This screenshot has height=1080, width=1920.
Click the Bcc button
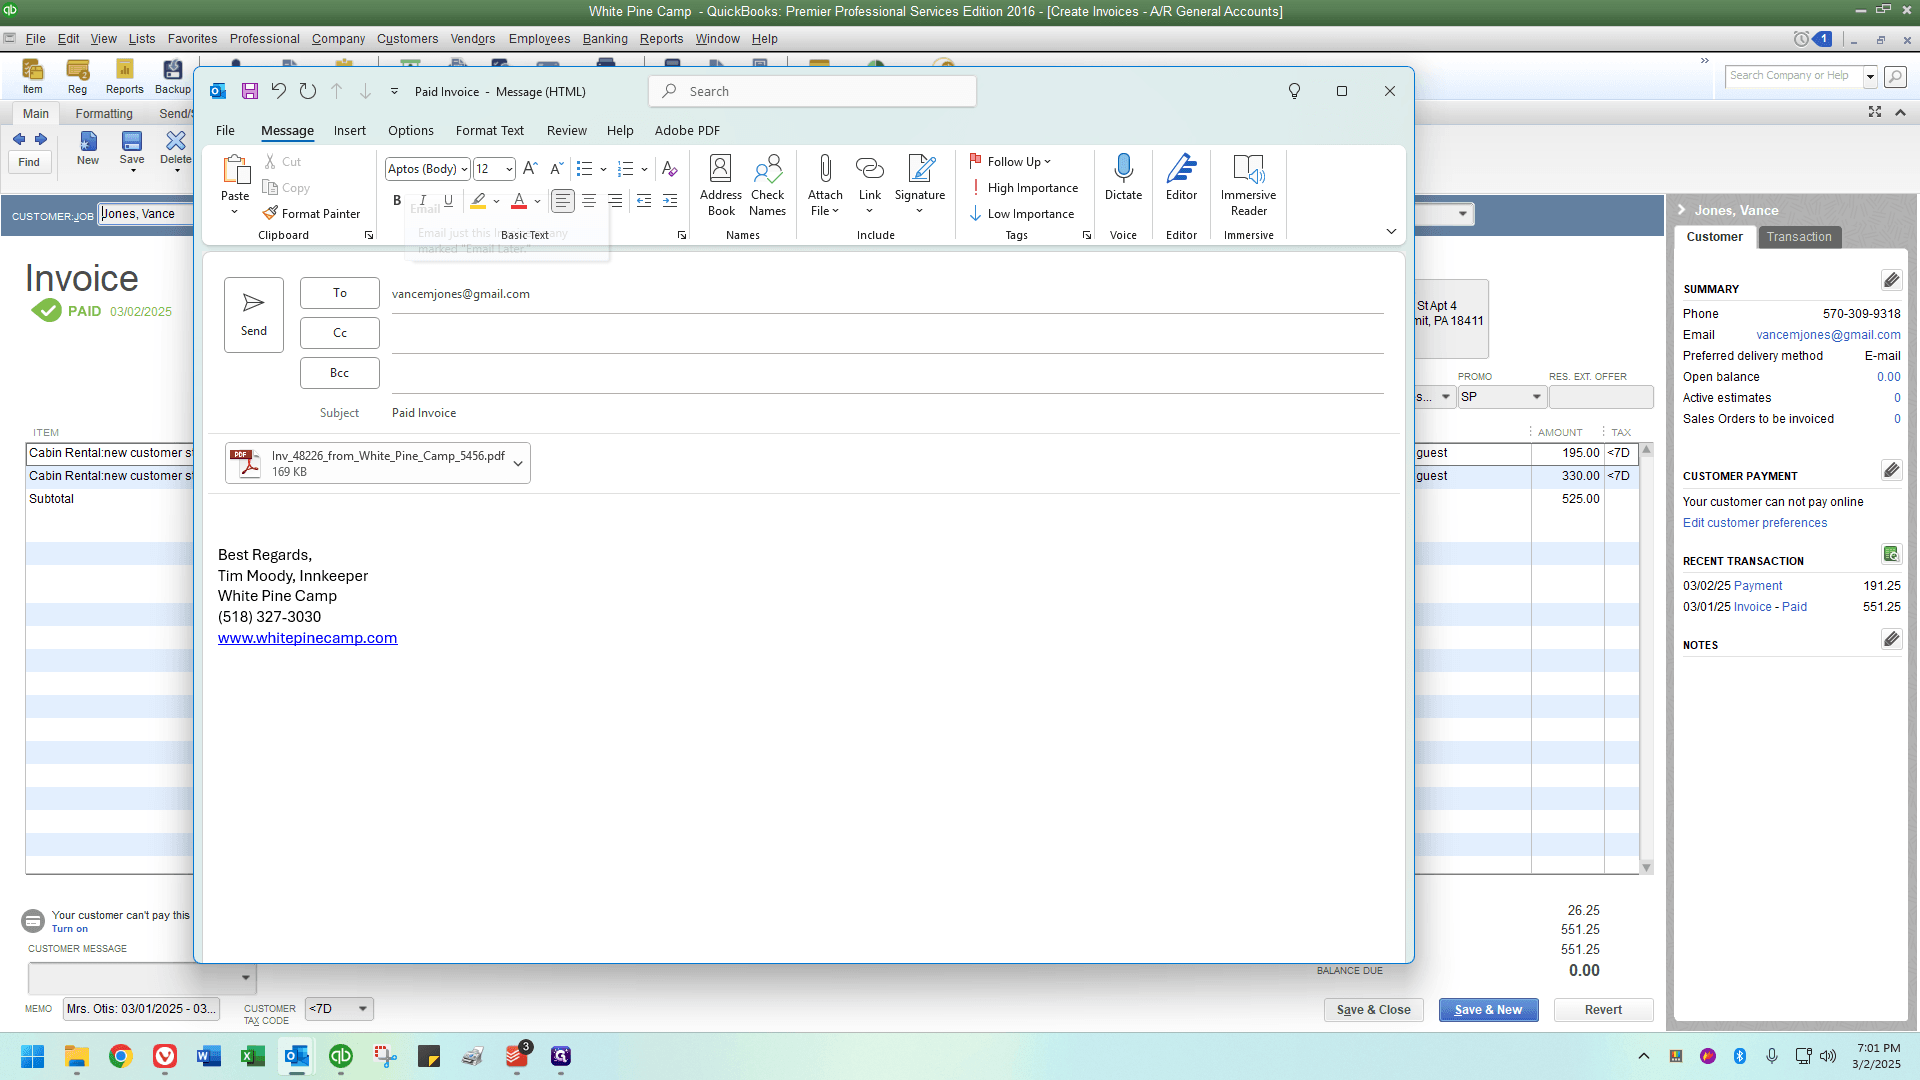(340, 373)
